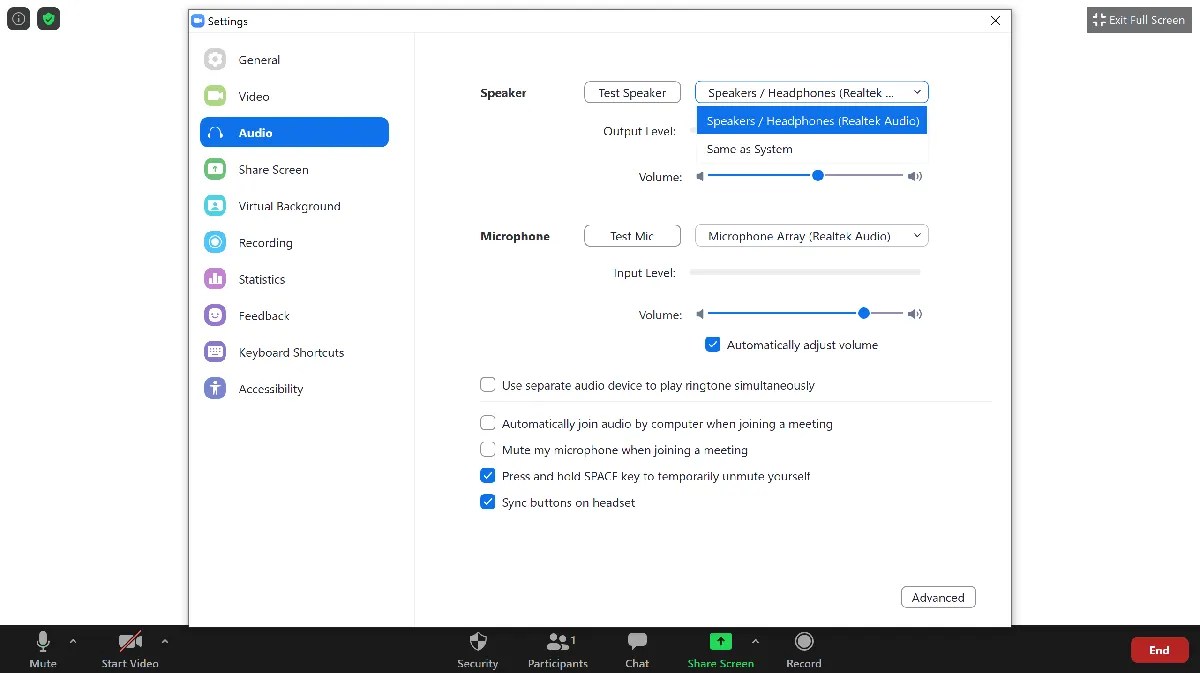Open Recording settings tab
Image resolution: width=1200 pixels, height=673 pixels.
294,242
